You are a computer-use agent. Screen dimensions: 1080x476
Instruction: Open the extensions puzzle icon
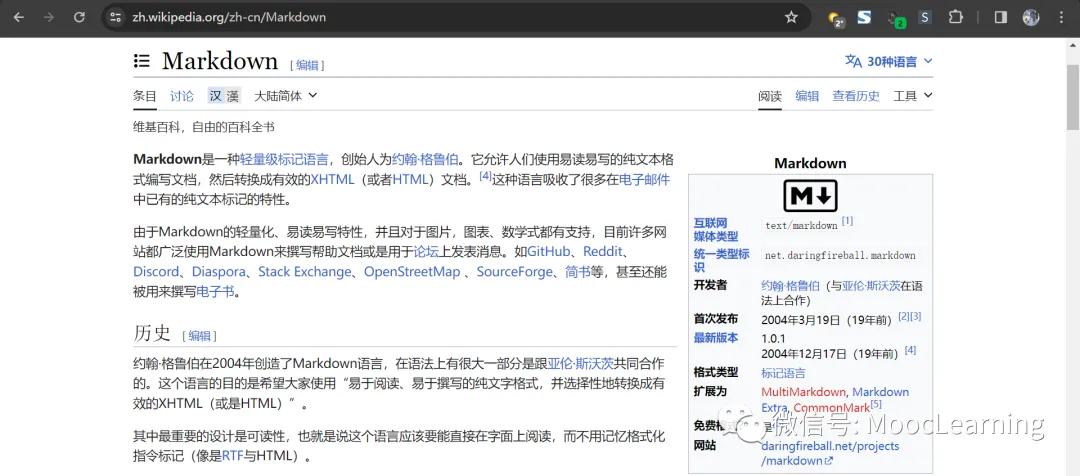coord(955,17)
